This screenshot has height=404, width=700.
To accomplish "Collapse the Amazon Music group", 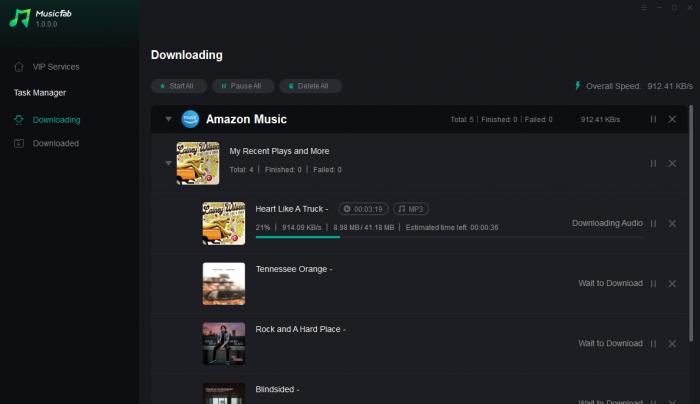I will pos(168,119).
